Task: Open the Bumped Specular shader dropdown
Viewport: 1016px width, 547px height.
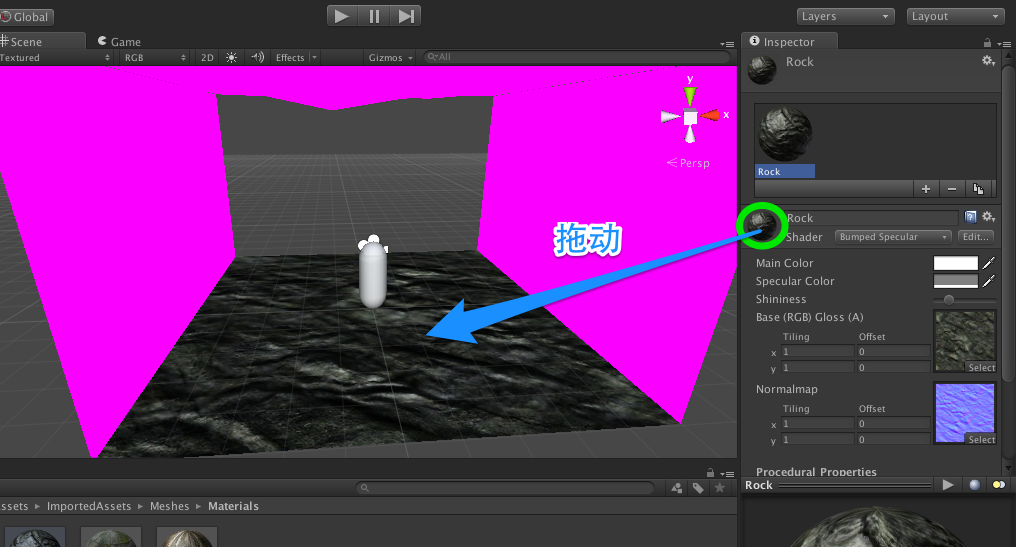Action: [x=893, y=237]
